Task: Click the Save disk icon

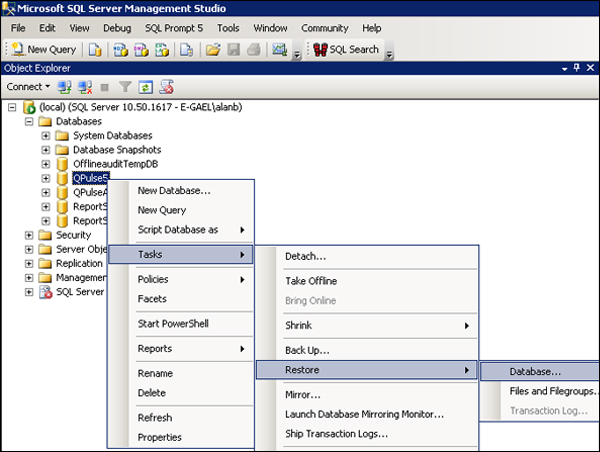Action: (x=233, y=49)
